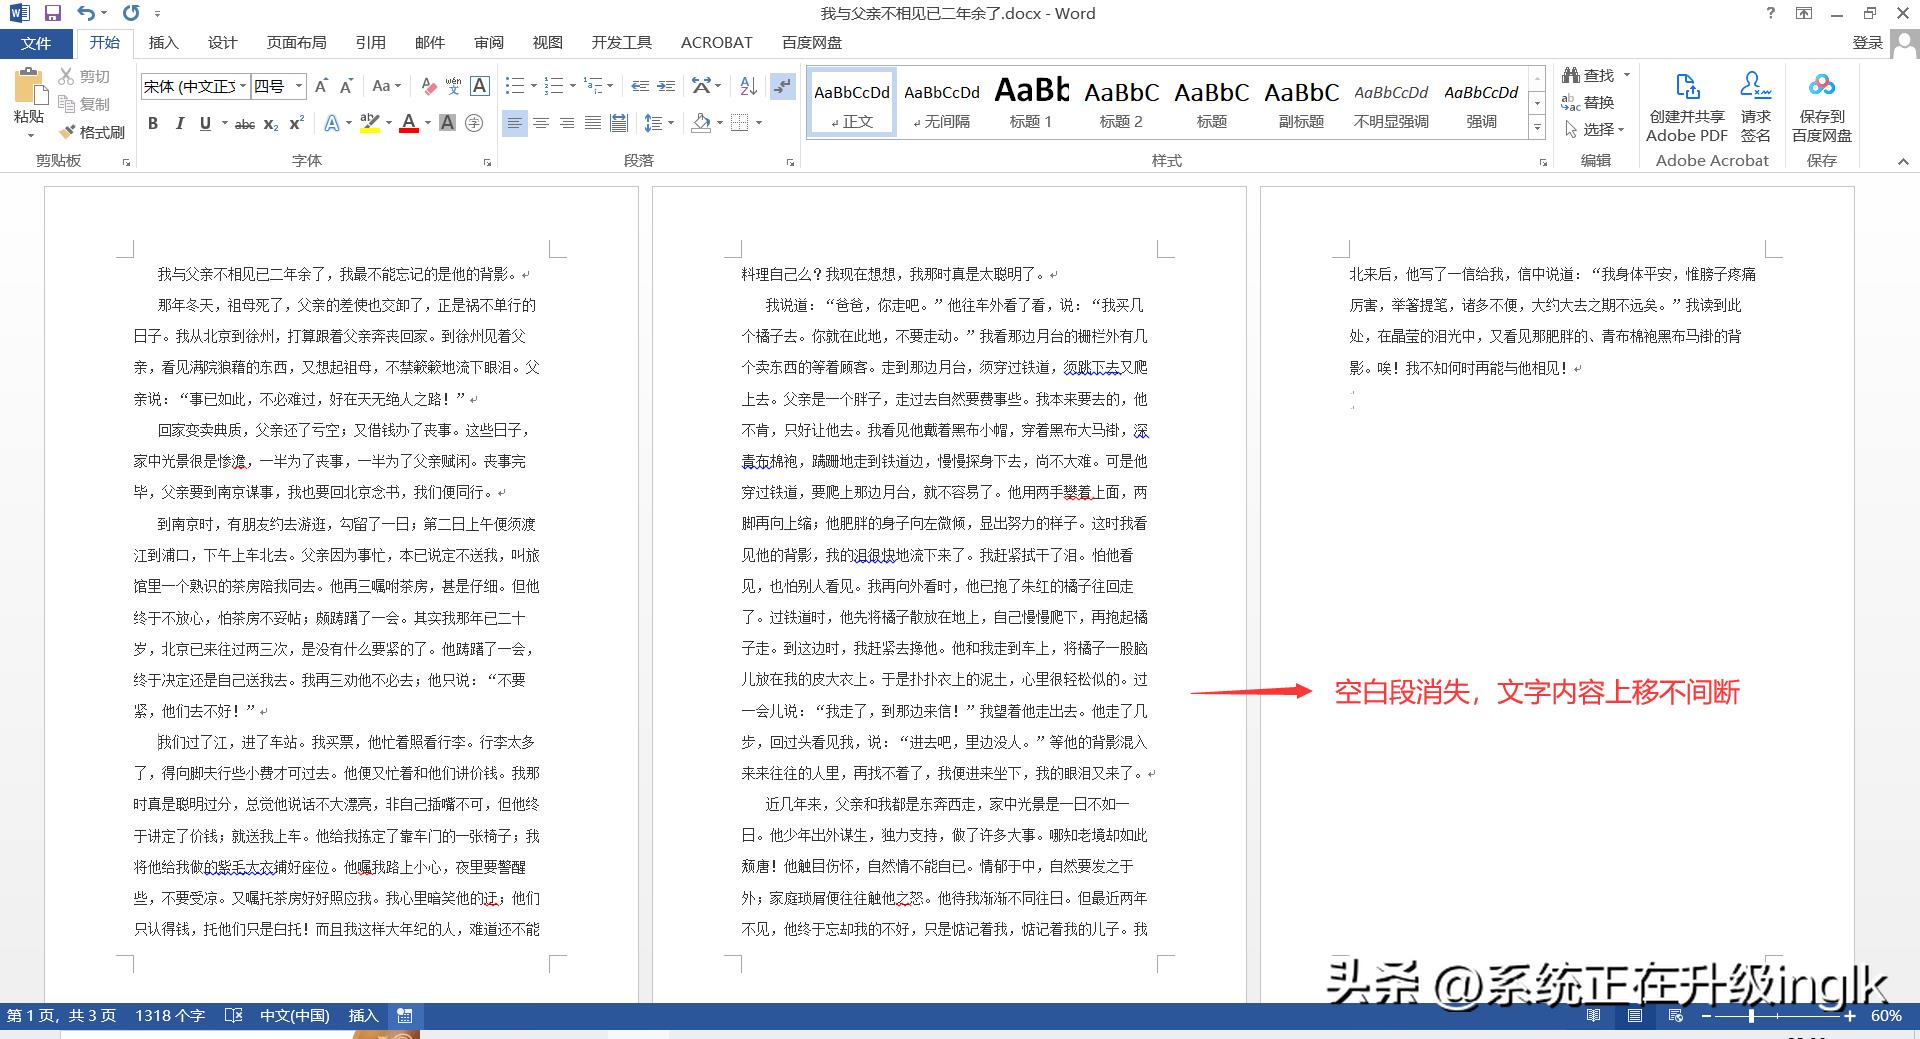The height and width of the screenshot is (1039, 1920).
Task: Apply the 标题 1 heading style
Action: pos(1031,102)
